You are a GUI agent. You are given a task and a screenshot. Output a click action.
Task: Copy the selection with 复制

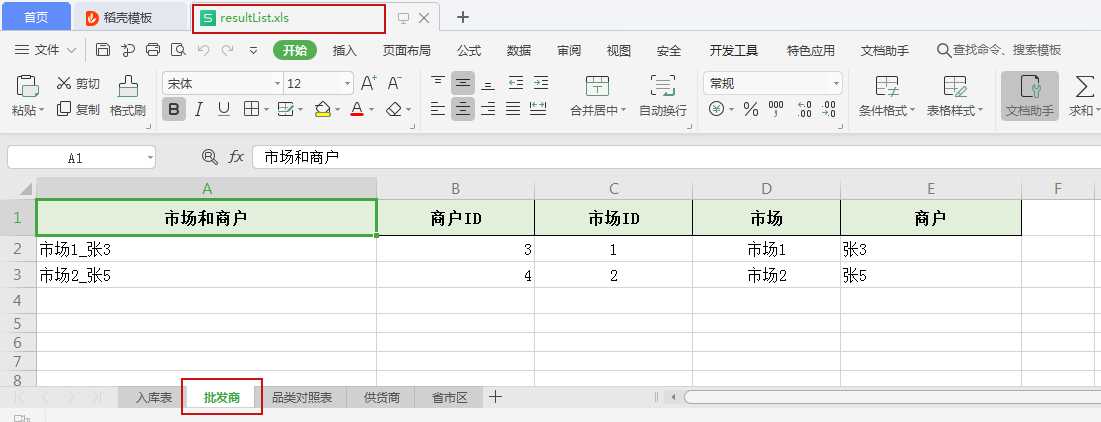pos(78,109)
